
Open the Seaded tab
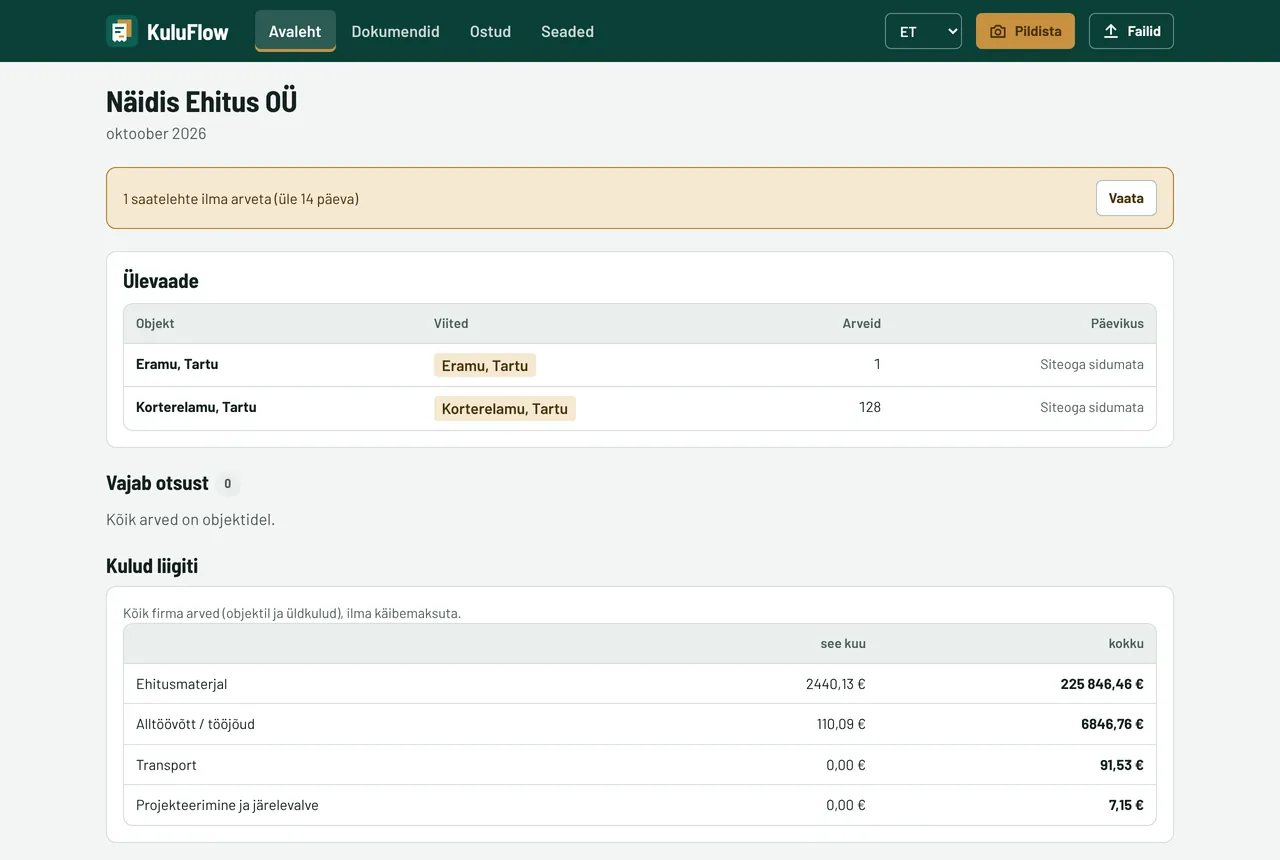click(567, 31)
